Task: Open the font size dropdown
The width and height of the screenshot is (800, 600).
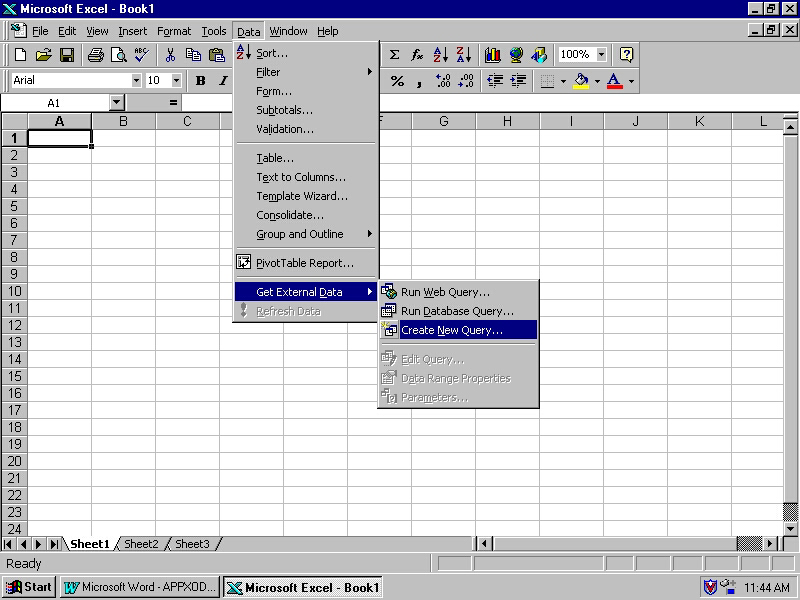Action: click(176, 81)
